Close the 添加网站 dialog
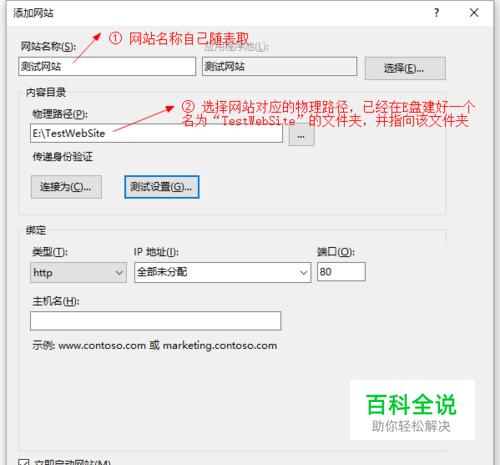The height and width of the screenshot is (465, 500). point(474,13)
